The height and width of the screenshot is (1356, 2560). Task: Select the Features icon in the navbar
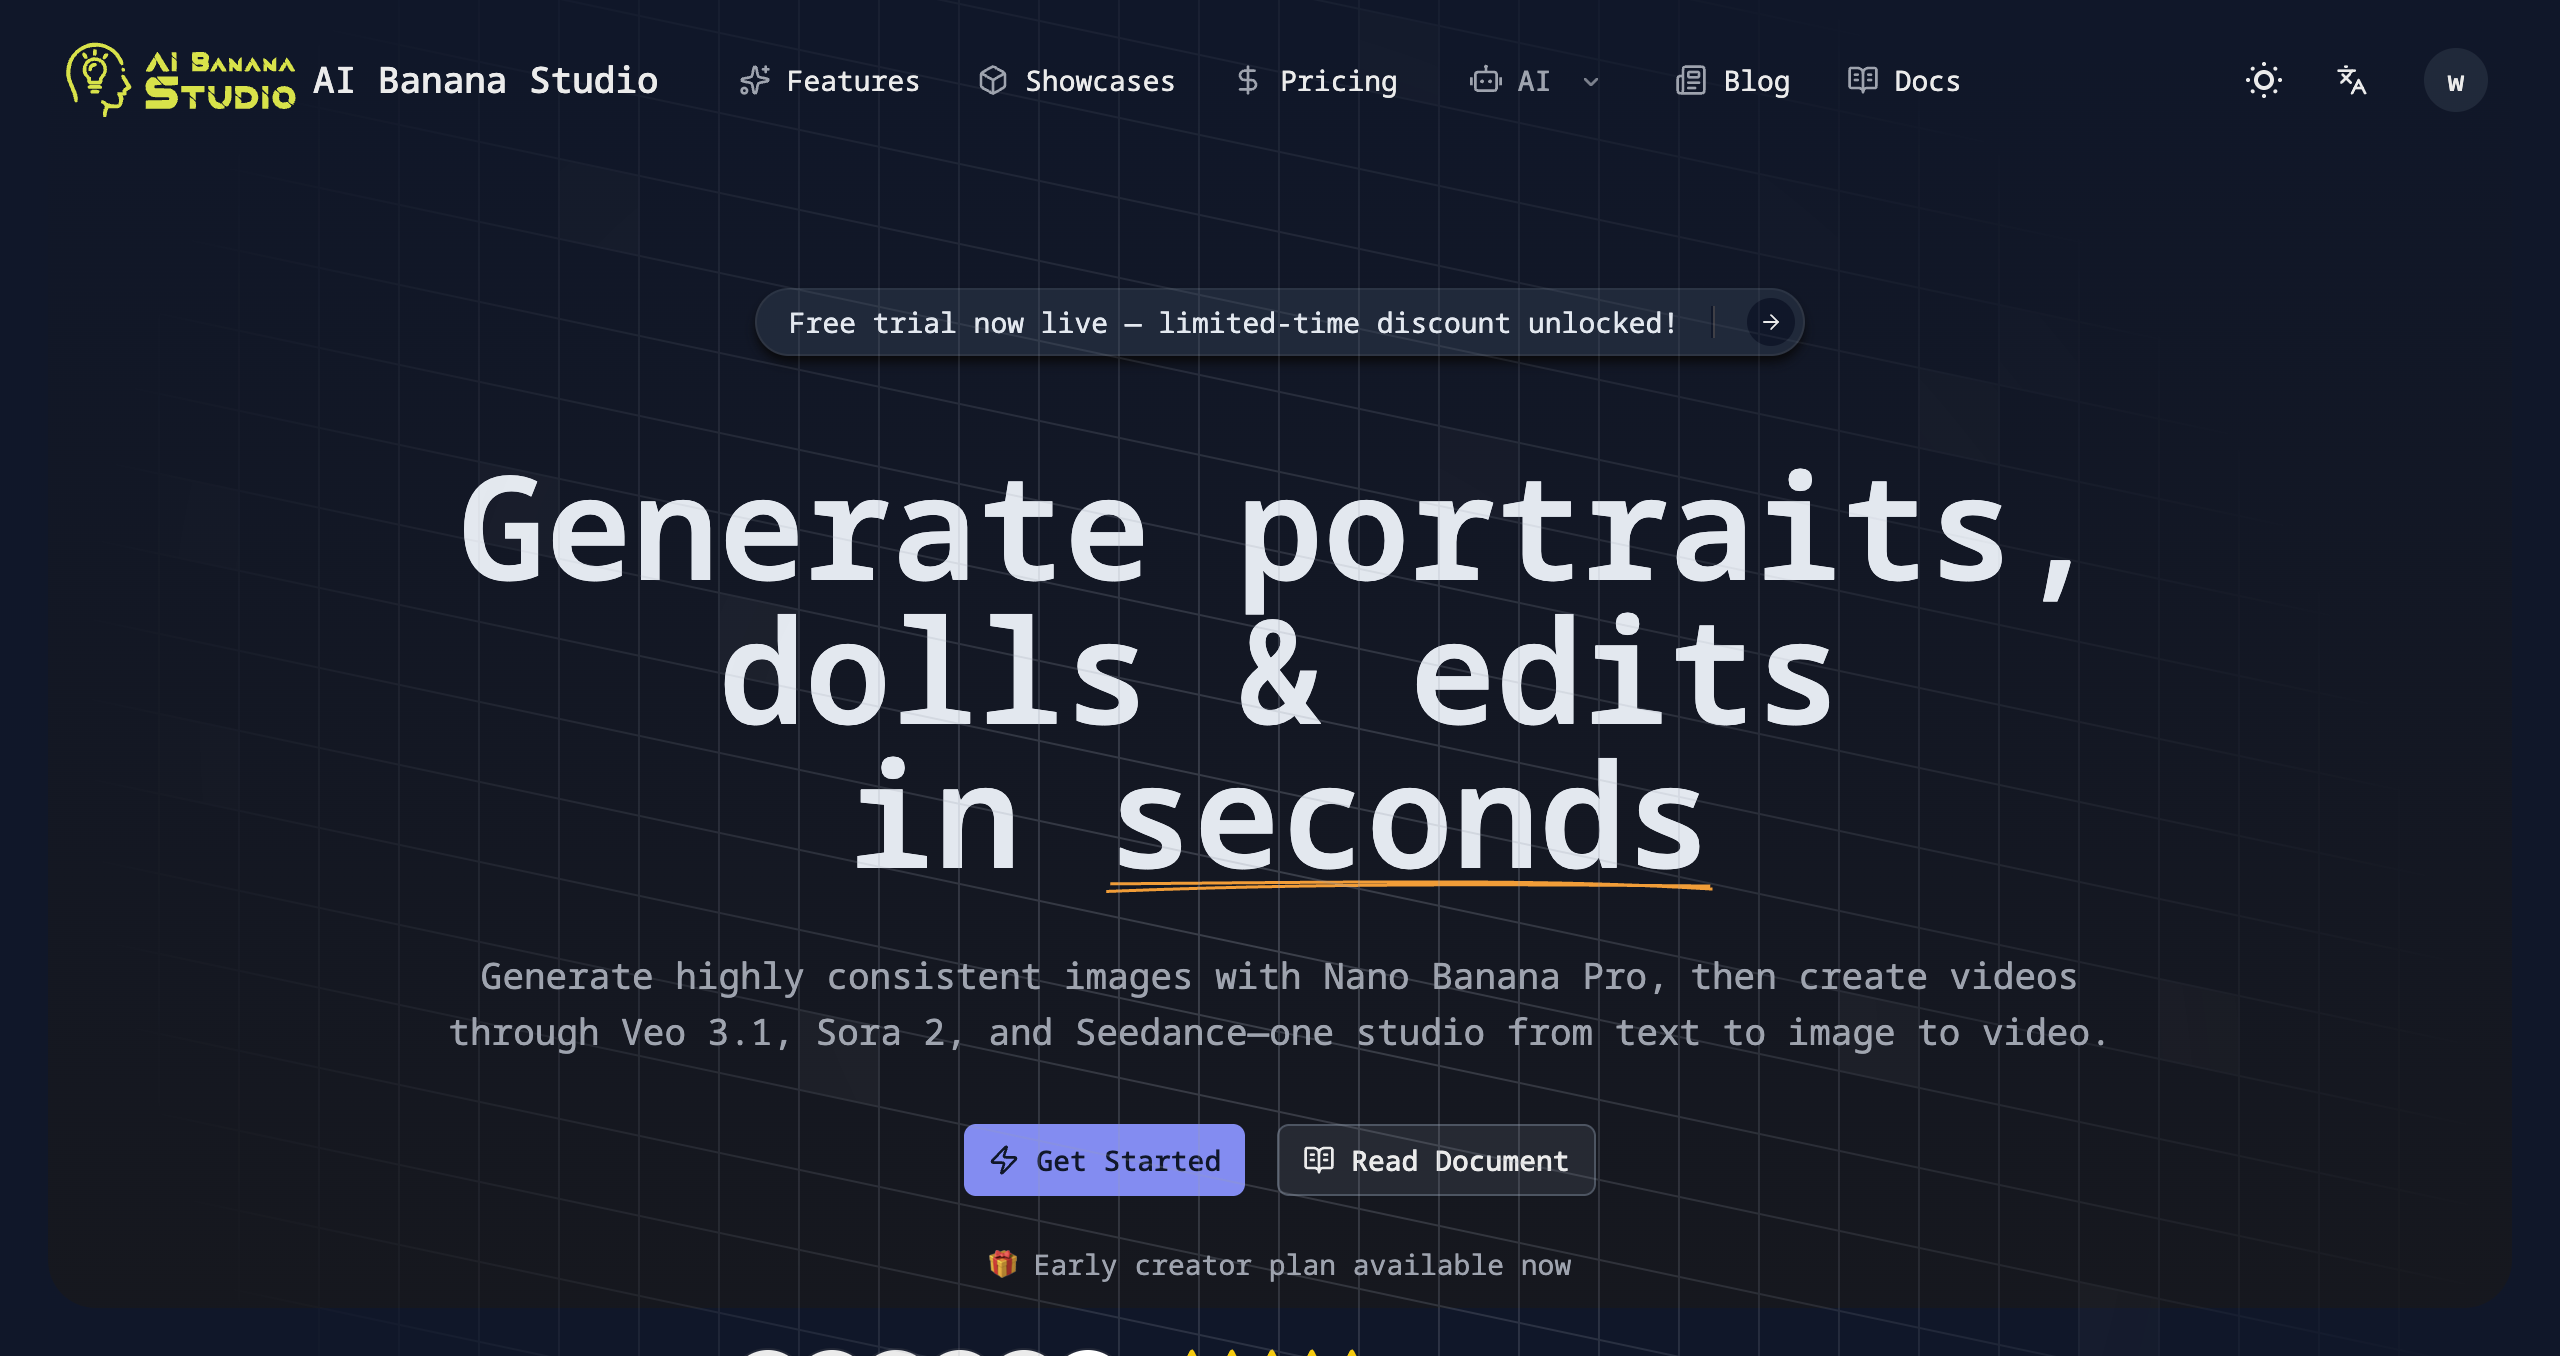click(x=754, y=80)
